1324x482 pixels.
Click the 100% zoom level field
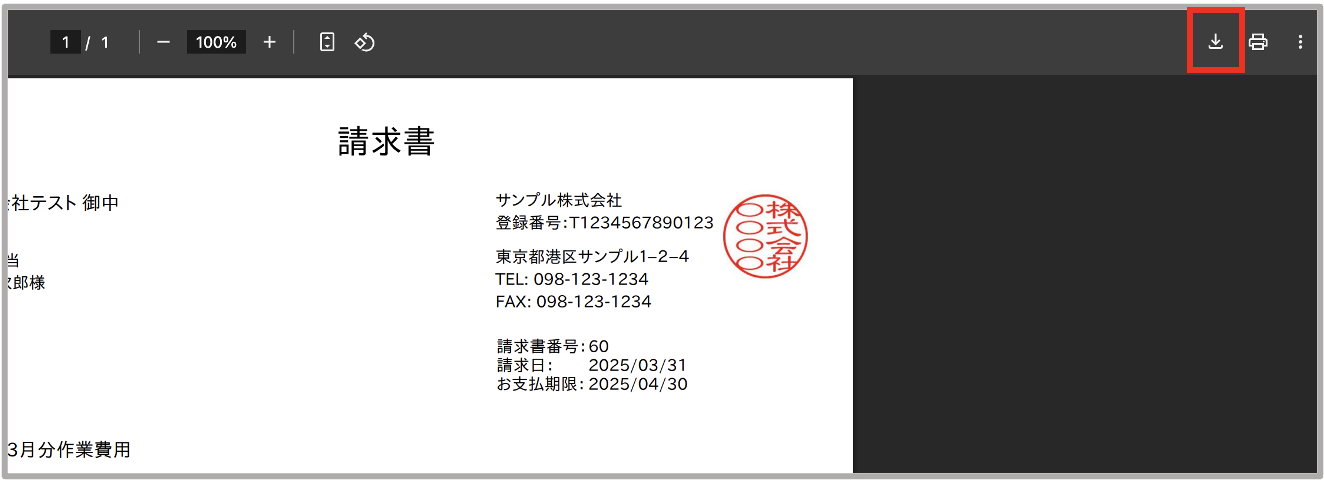[x=216, y=42]
